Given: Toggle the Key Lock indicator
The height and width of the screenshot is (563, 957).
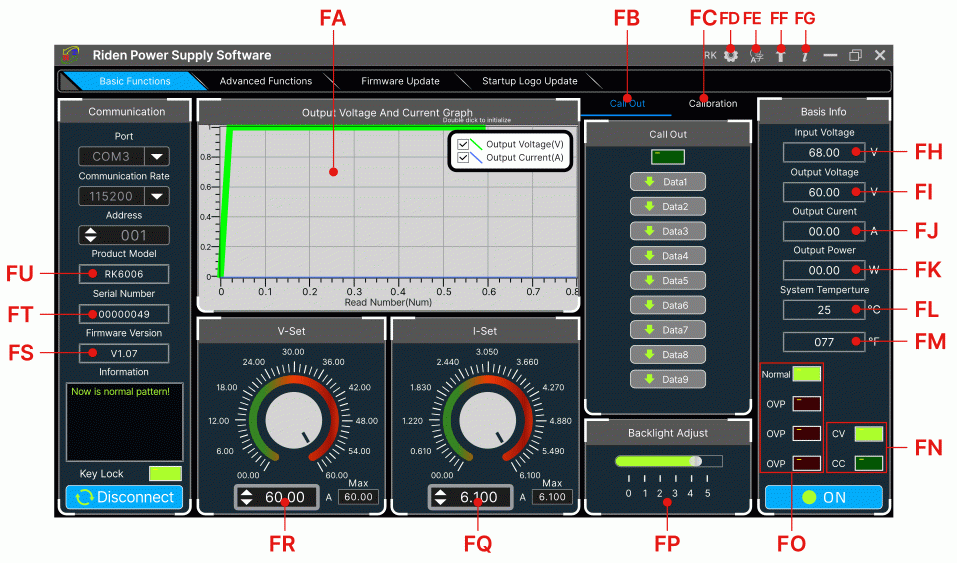Looking at the screenshot, I should 165,473.
